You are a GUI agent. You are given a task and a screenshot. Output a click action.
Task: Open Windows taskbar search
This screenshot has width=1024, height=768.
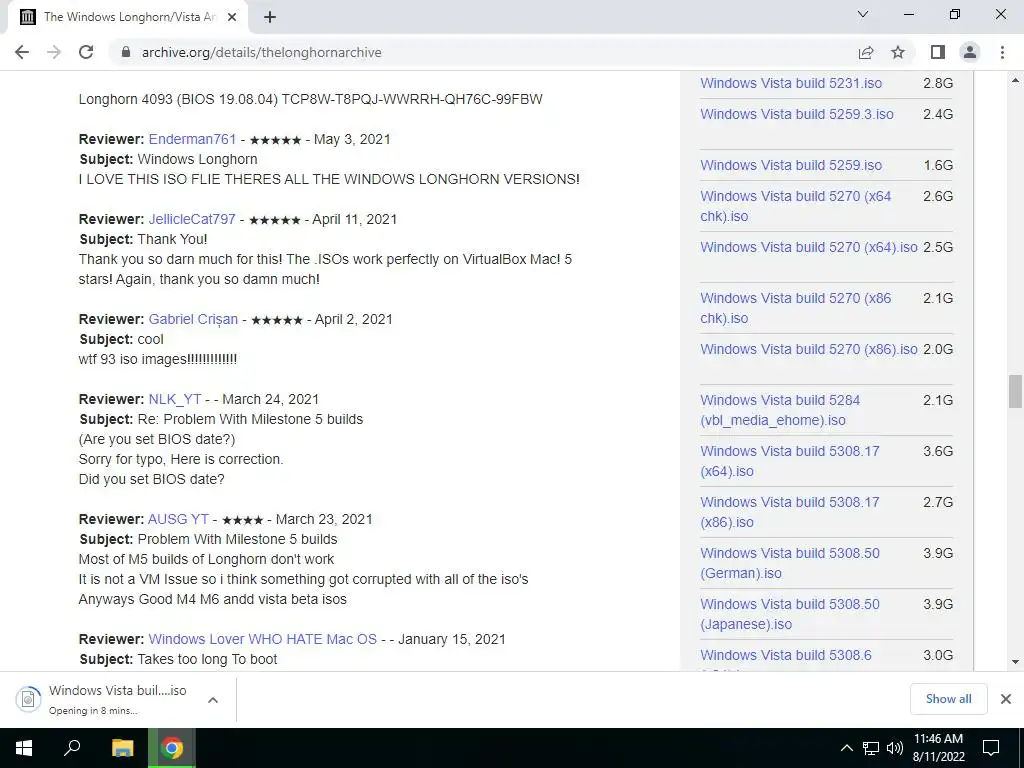tap(72, 748)
